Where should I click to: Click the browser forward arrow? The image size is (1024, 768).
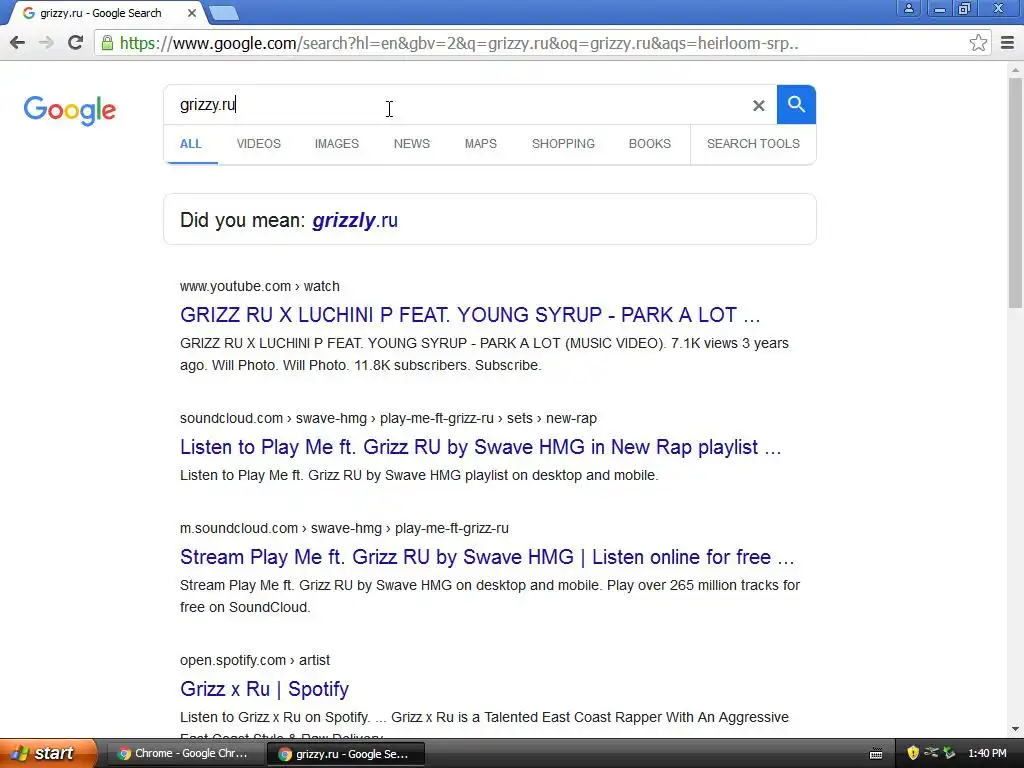(x=46, y=43)
